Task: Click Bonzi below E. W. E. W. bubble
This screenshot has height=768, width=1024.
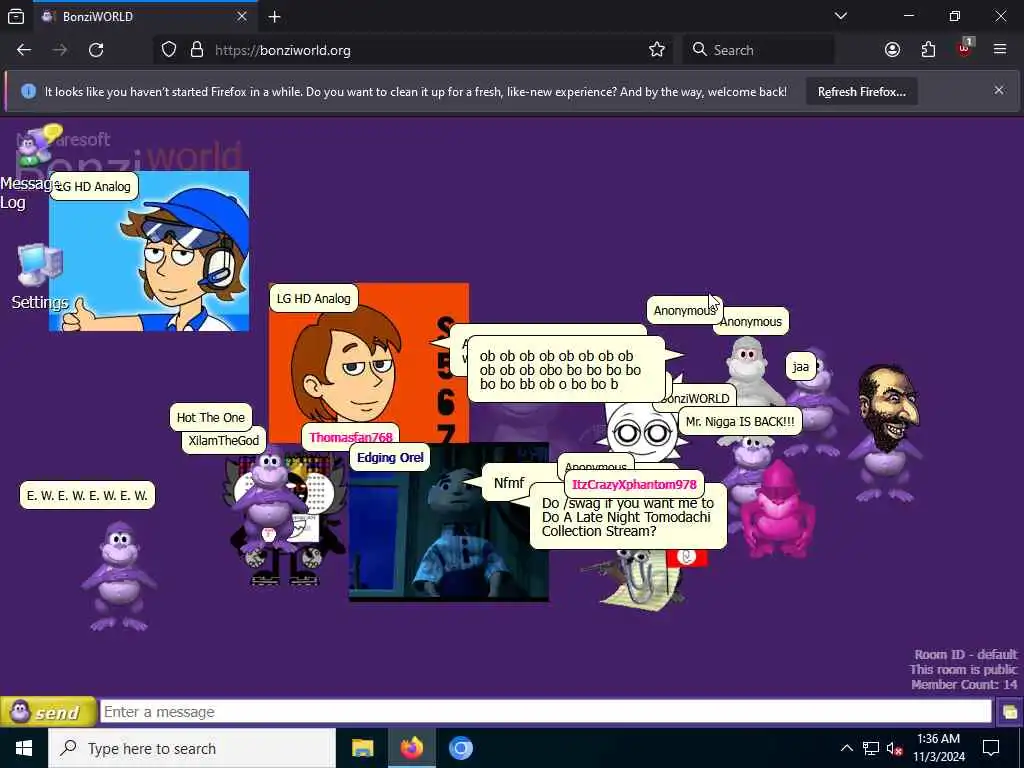Action: point(119,576)
